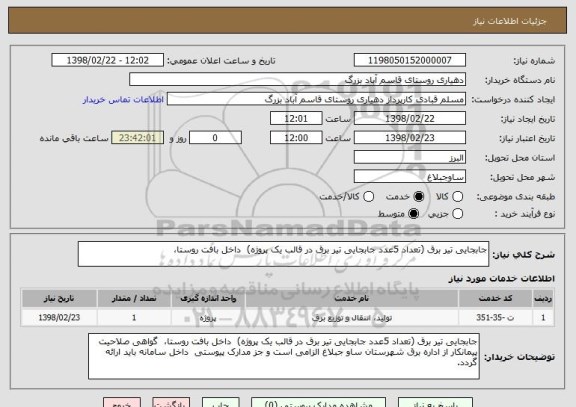Click the جزئیات اطلاعات نیاز header title
The width and height of the screenshot is (576, 407).
pos(510,22)
